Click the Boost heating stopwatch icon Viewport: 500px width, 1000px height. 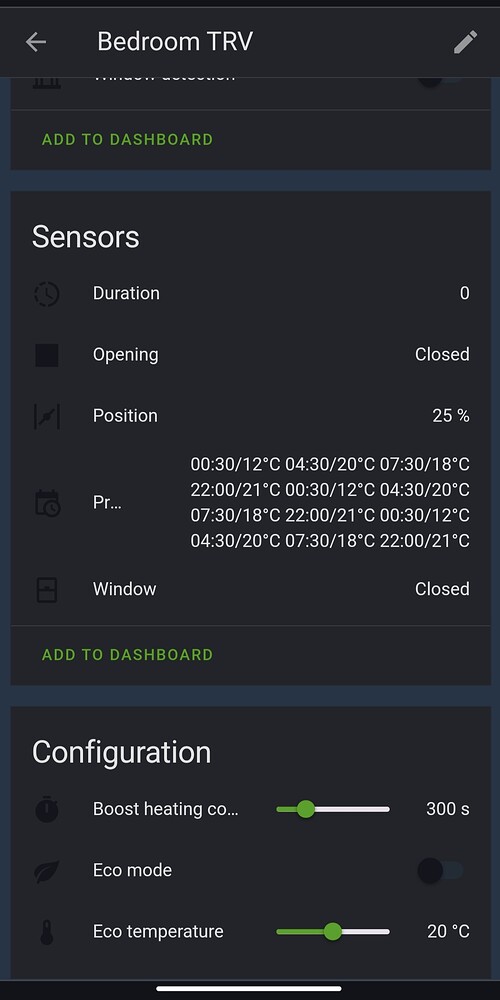coord(47,809)
